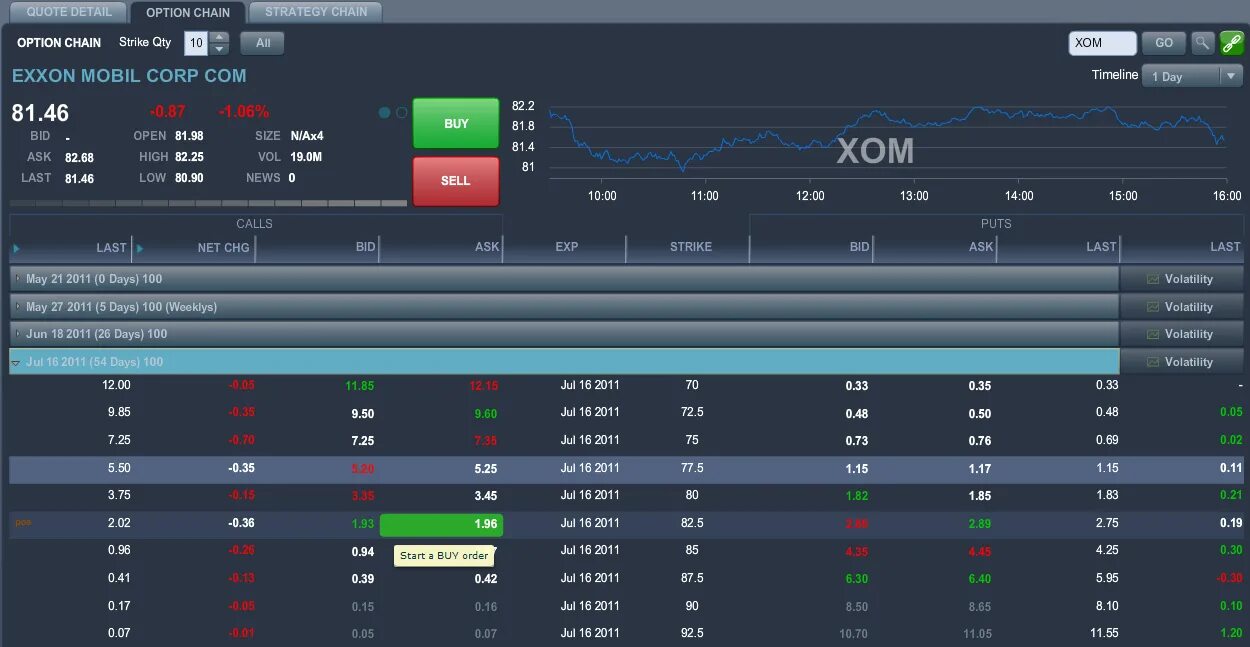Click put ask 0.50 at strike 72.5

[x=980, y=414]
